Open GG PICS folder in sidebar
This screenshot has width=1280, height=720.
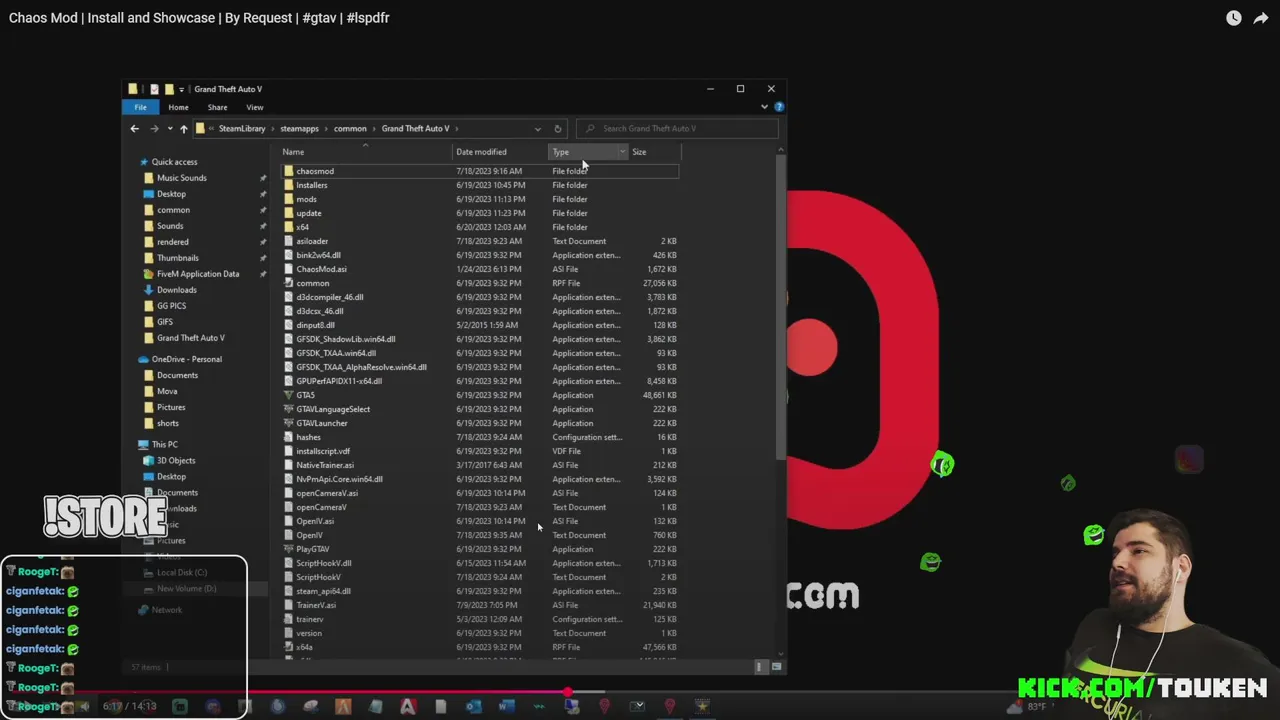click(x=171, y=306)
